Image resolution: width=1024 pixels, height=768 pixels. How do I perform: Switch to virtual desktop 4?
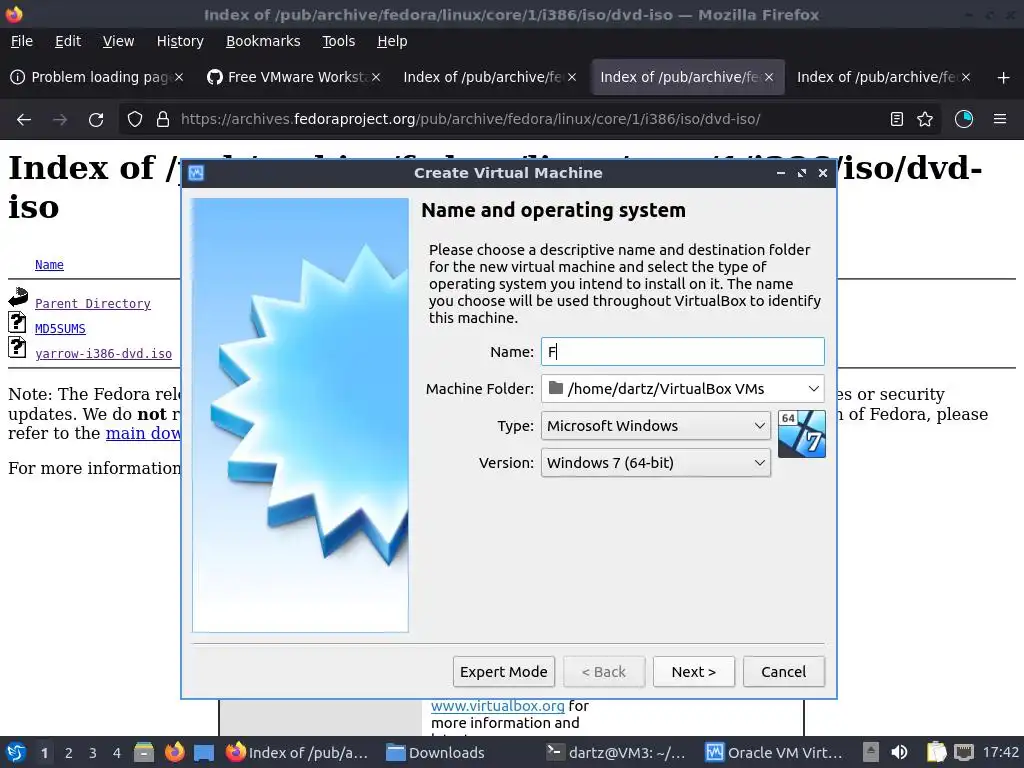coord(116,753)
